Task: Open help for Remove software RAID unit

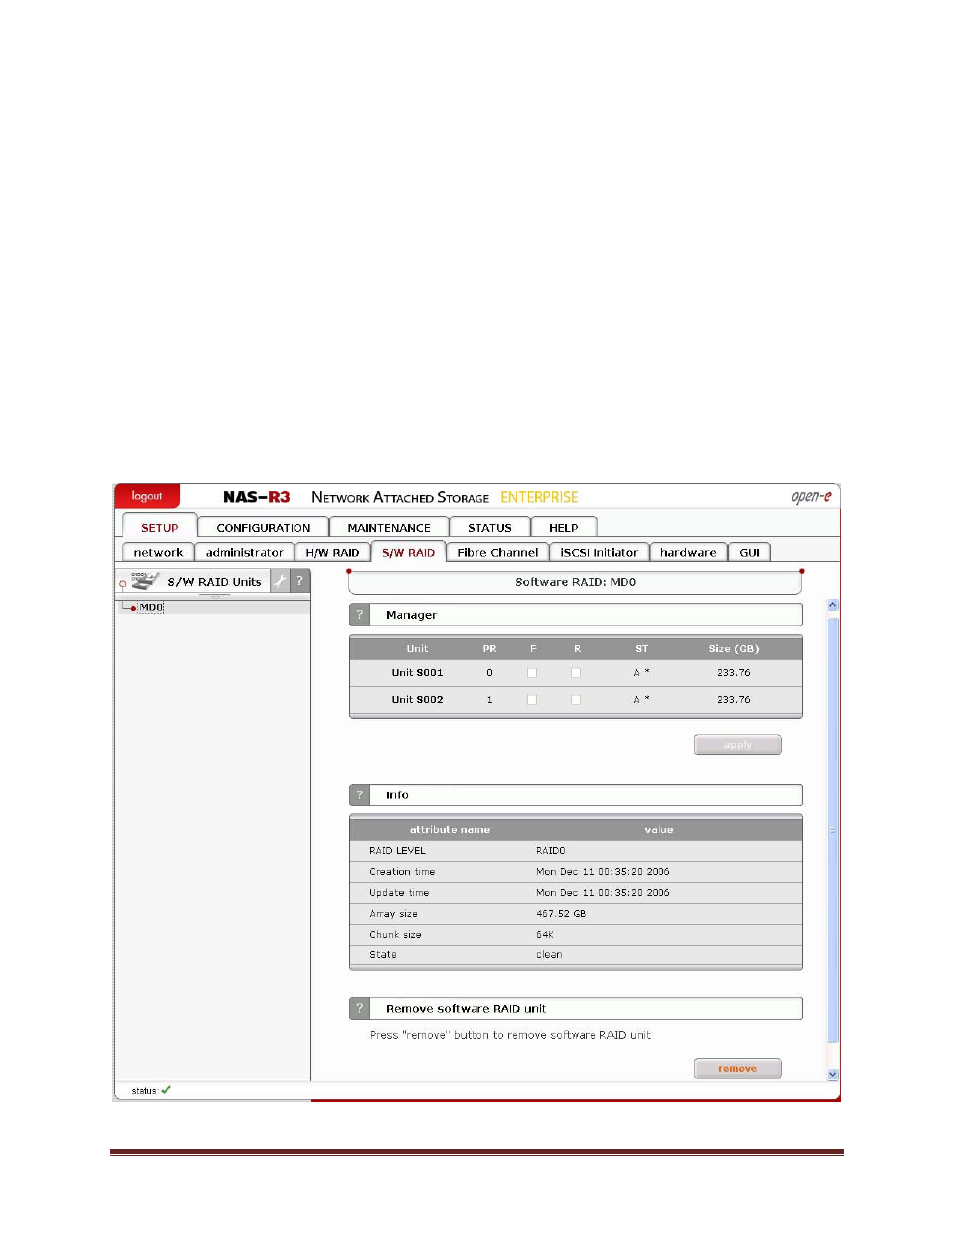Action: (x=360, y=1009)
